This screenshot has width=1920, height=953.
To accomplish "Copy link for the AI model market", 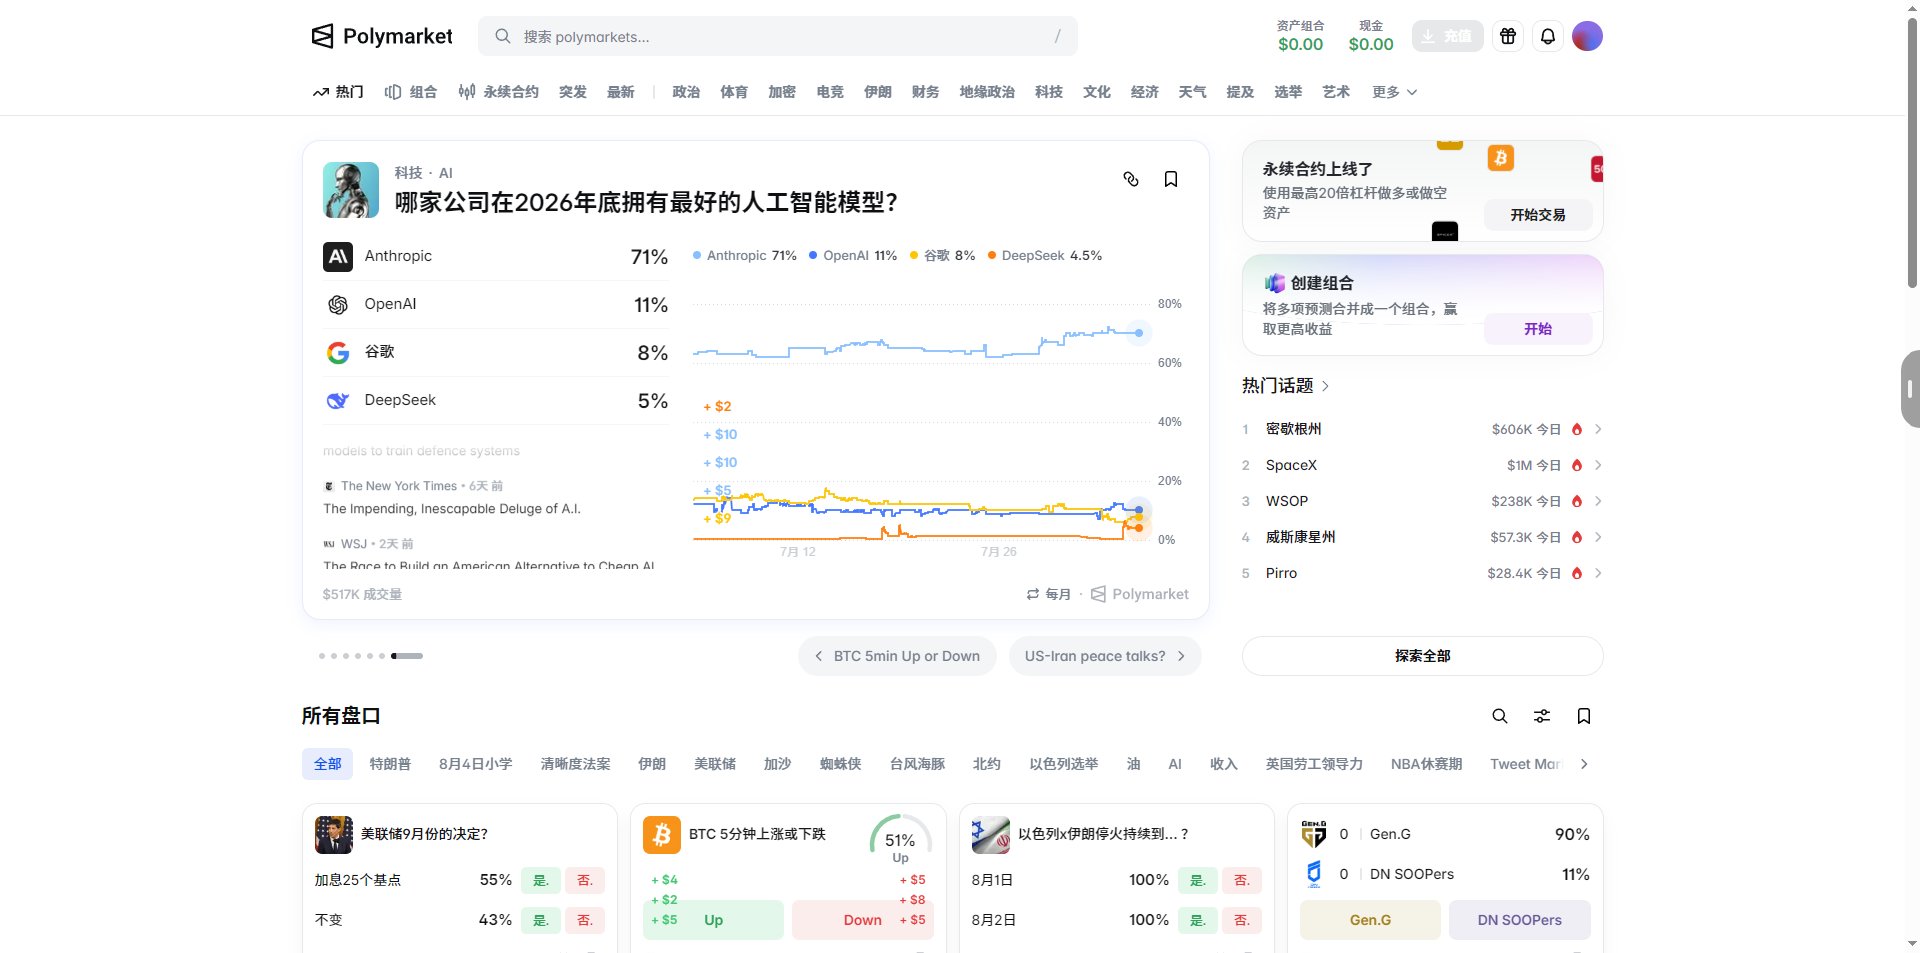I will (1131, 179).
